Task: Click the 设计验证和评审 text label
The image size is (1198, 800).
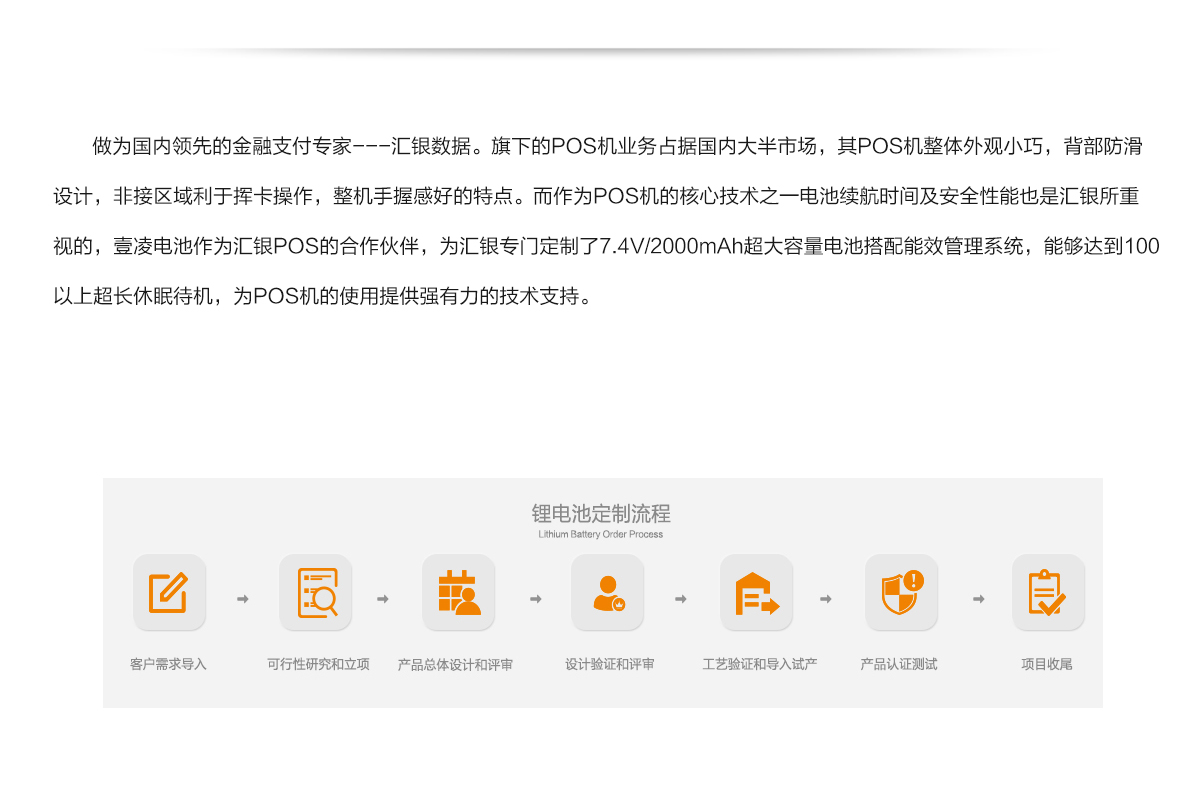Action: tap(609, 664)
